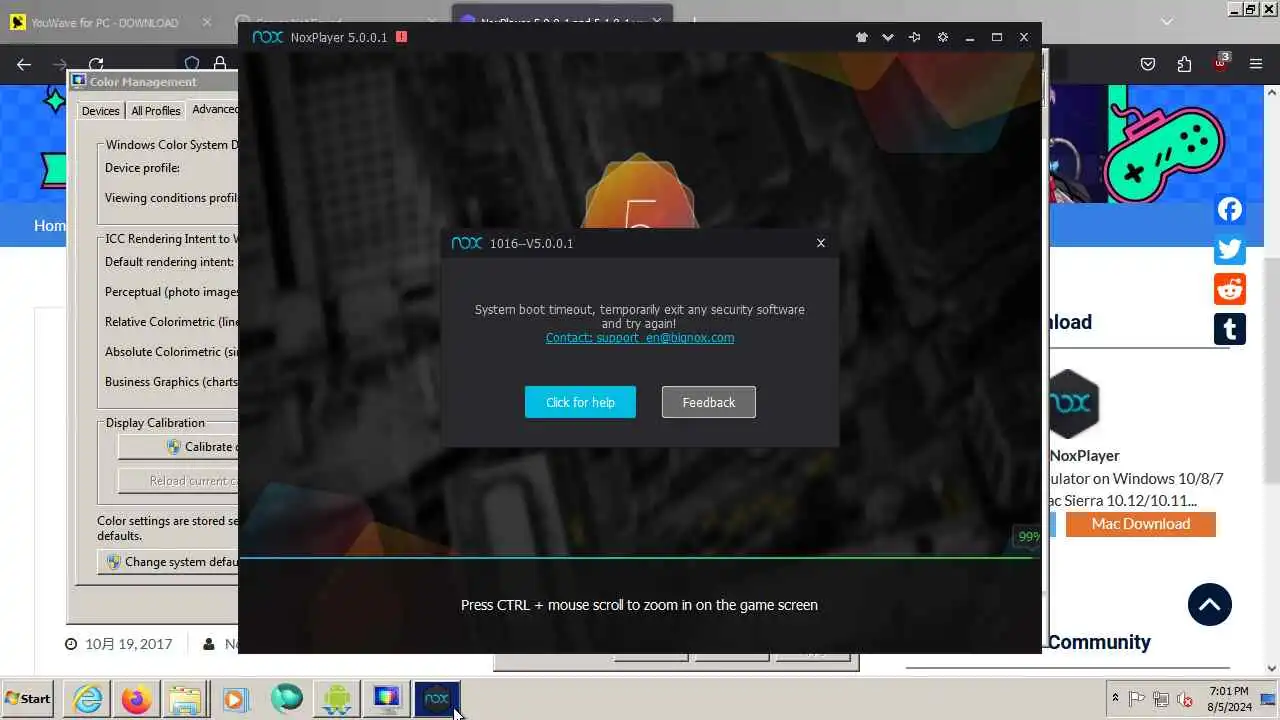The height and width of the screenshot is (720, 1280).
Task: Open Pocket save icon in Firefox toolbar
Action: tap(1148, 64)
